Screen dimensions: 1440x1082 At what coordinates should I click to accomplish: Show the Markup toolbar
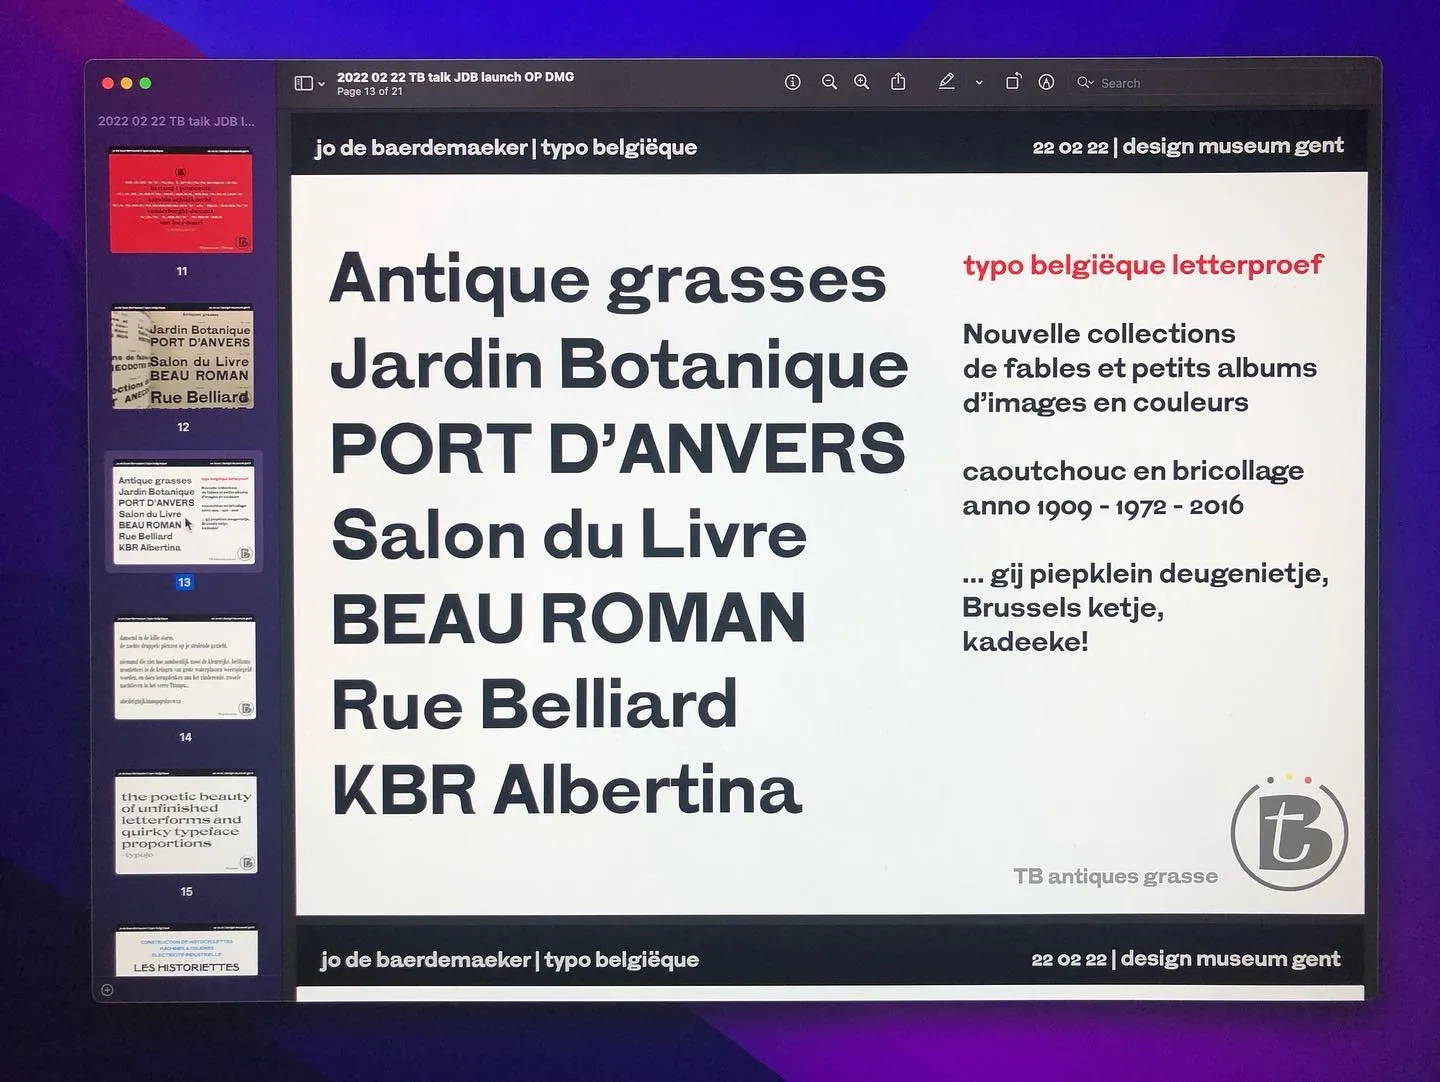(x=1046, y=82)
